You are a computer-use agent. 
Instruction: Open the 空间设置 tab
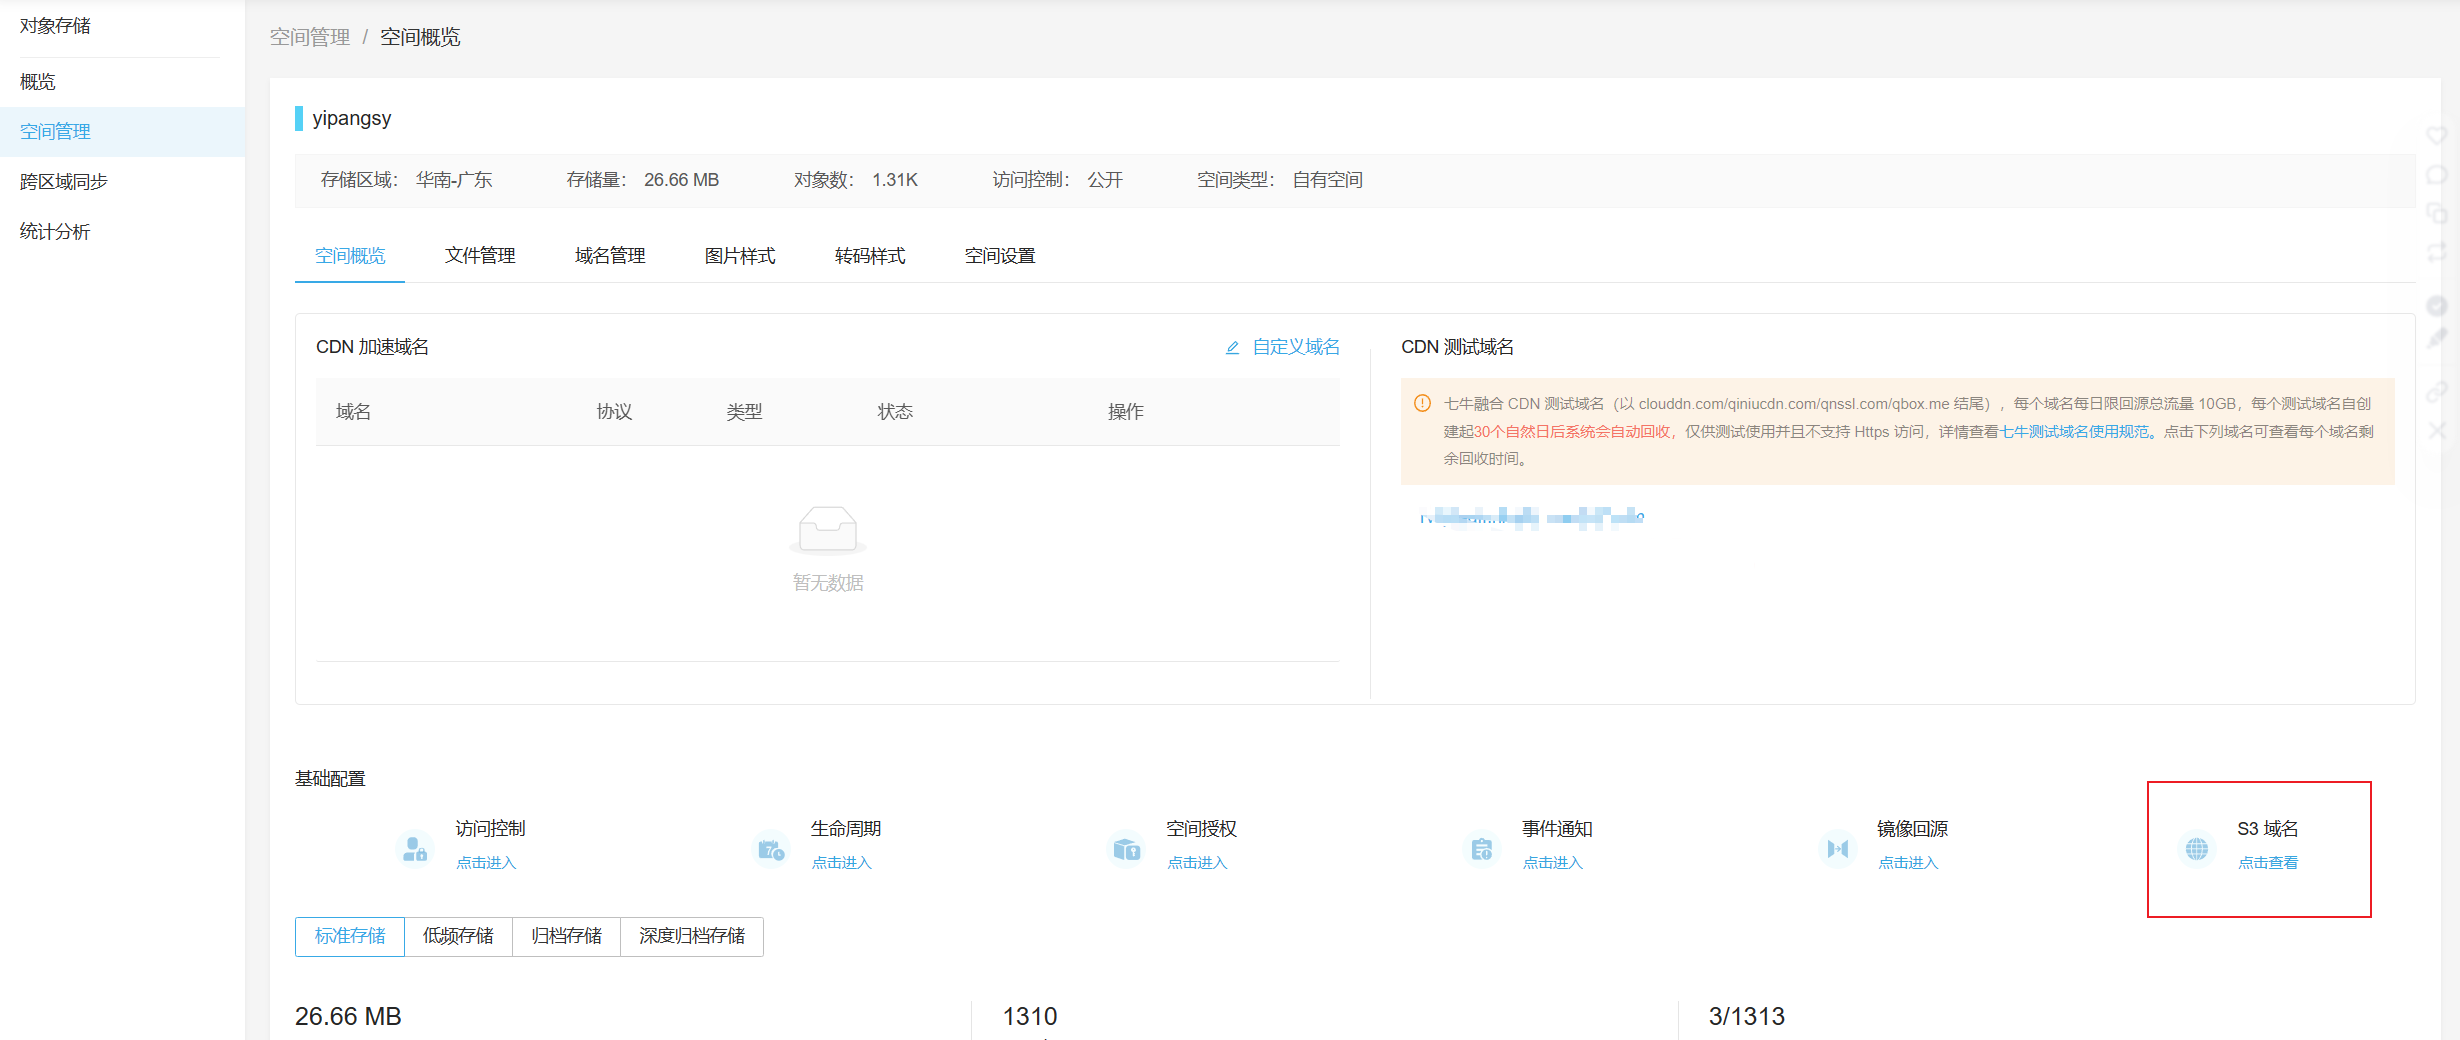(x=1000, y=256)
